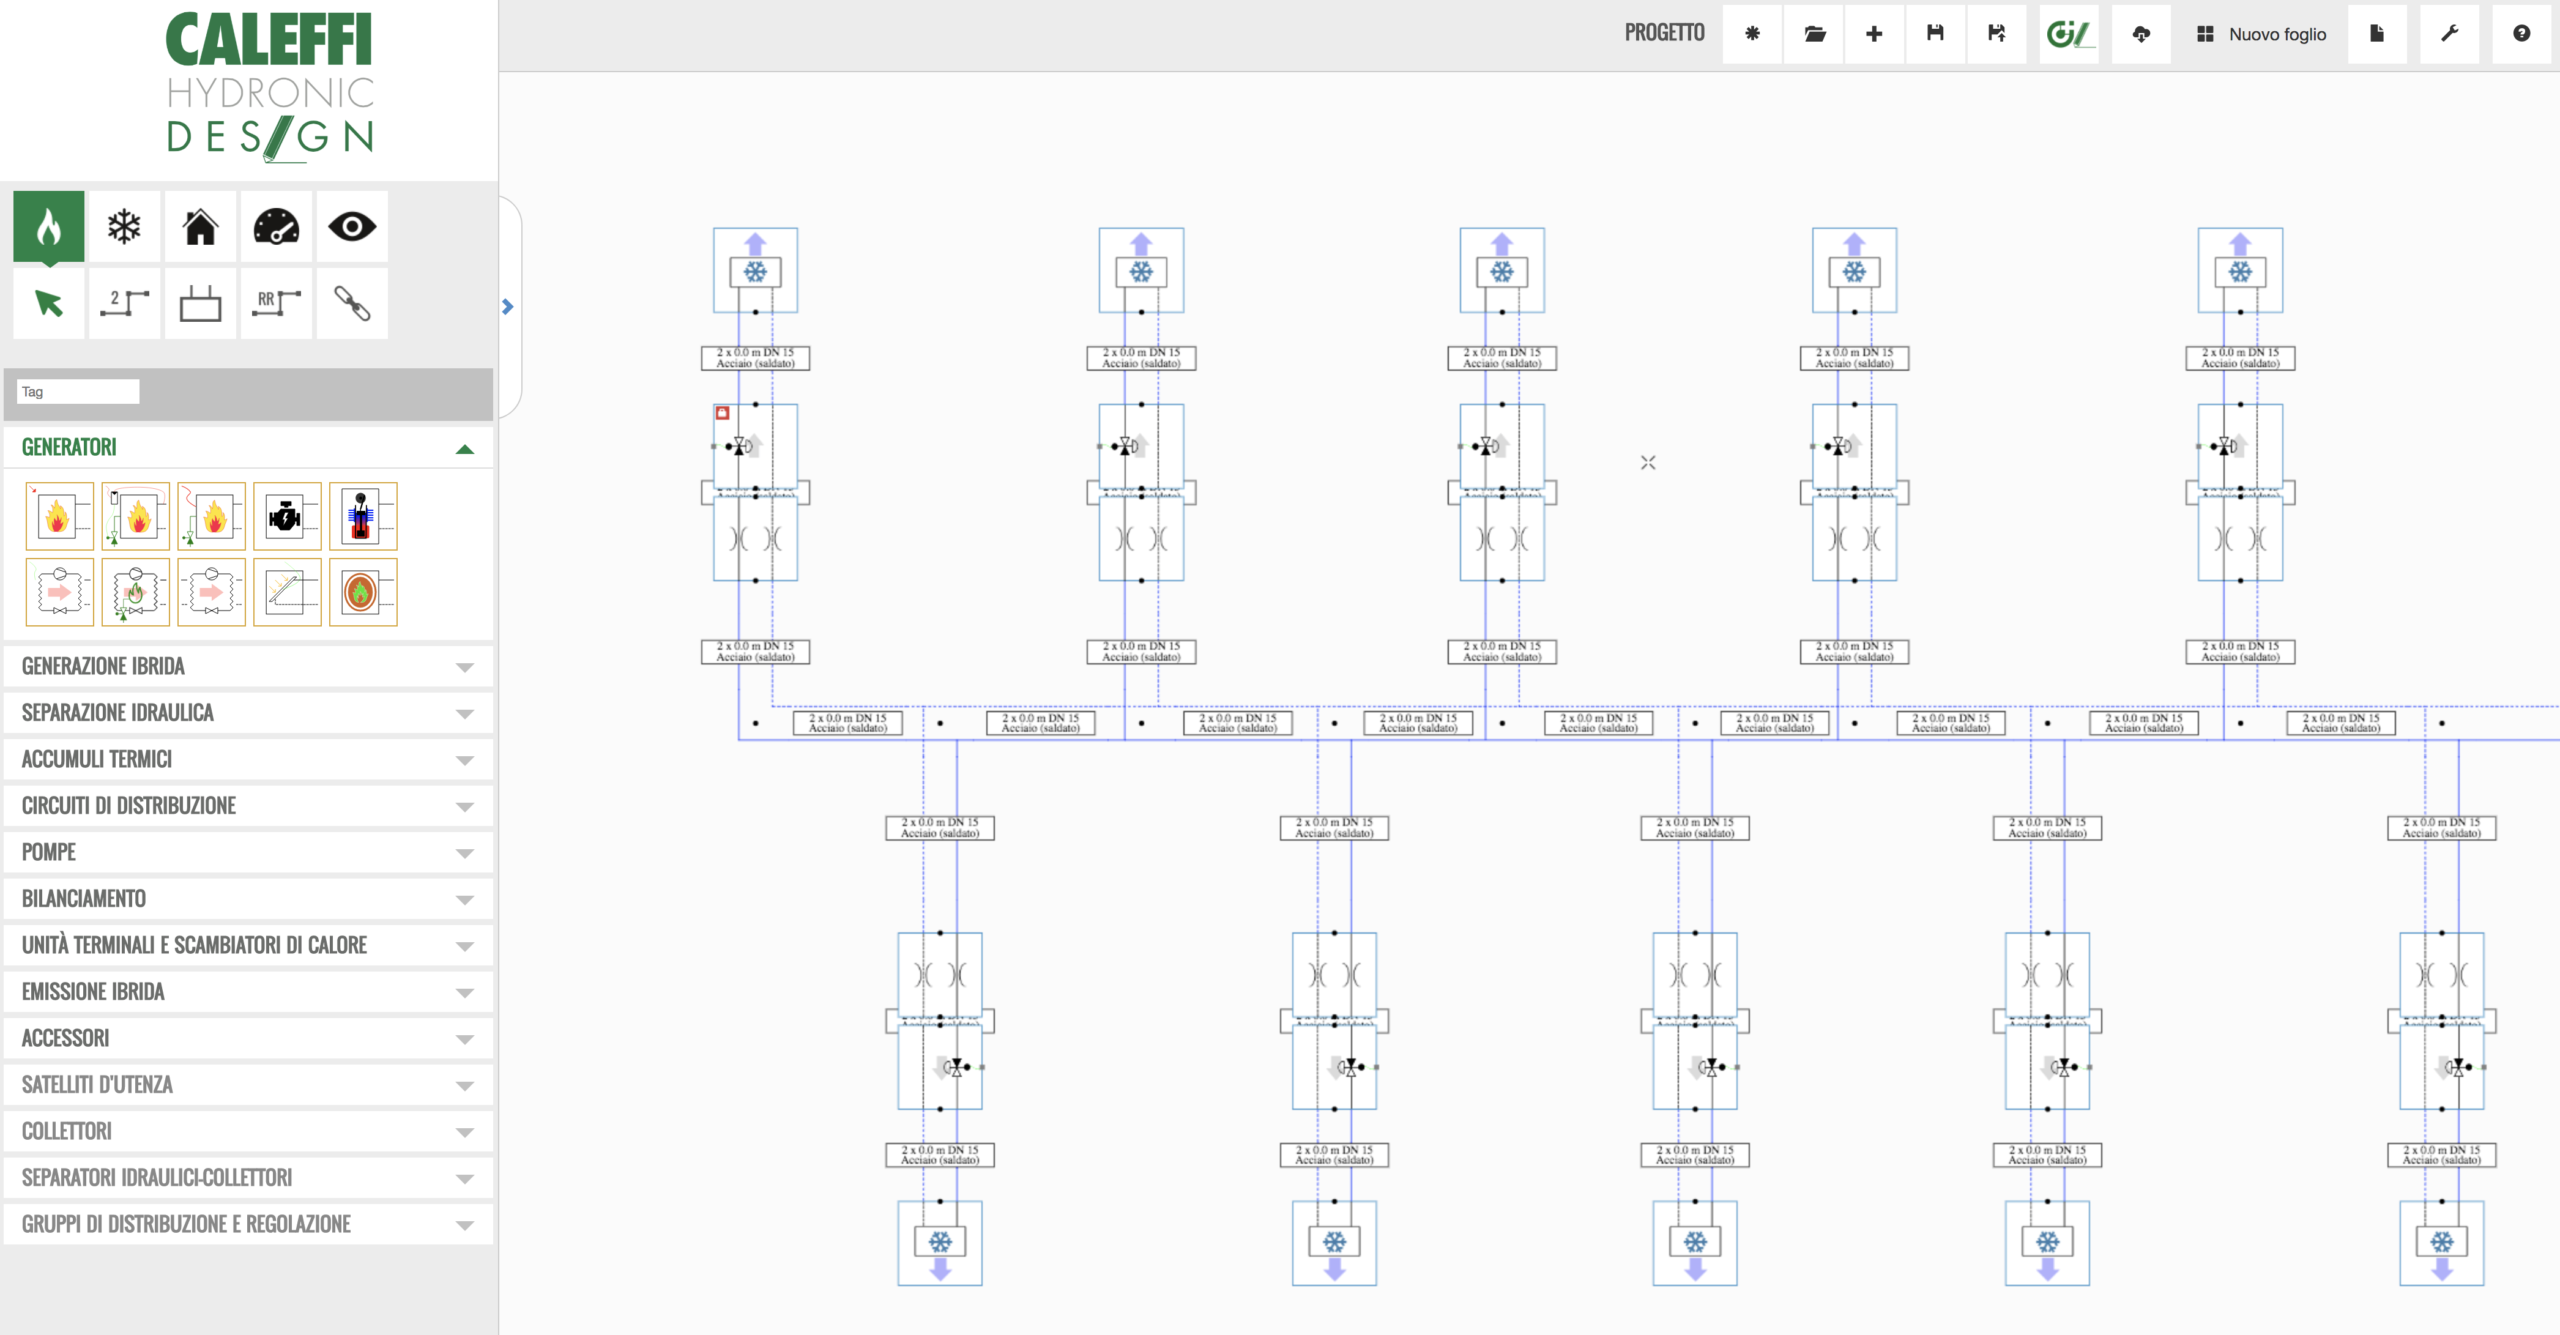Click the Tag input field

point(78,392)
